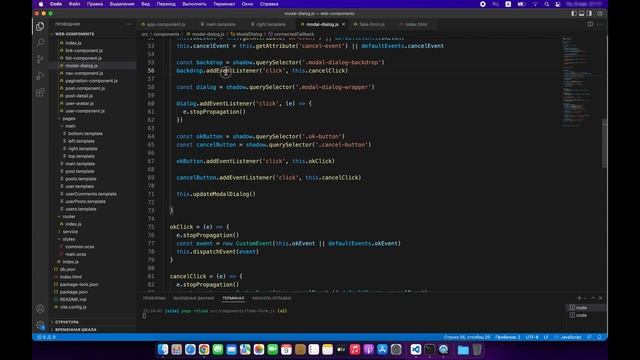Open Google Chrome from the Dock
This screenshot has height=360, width=640.
(x=204, y=349)
